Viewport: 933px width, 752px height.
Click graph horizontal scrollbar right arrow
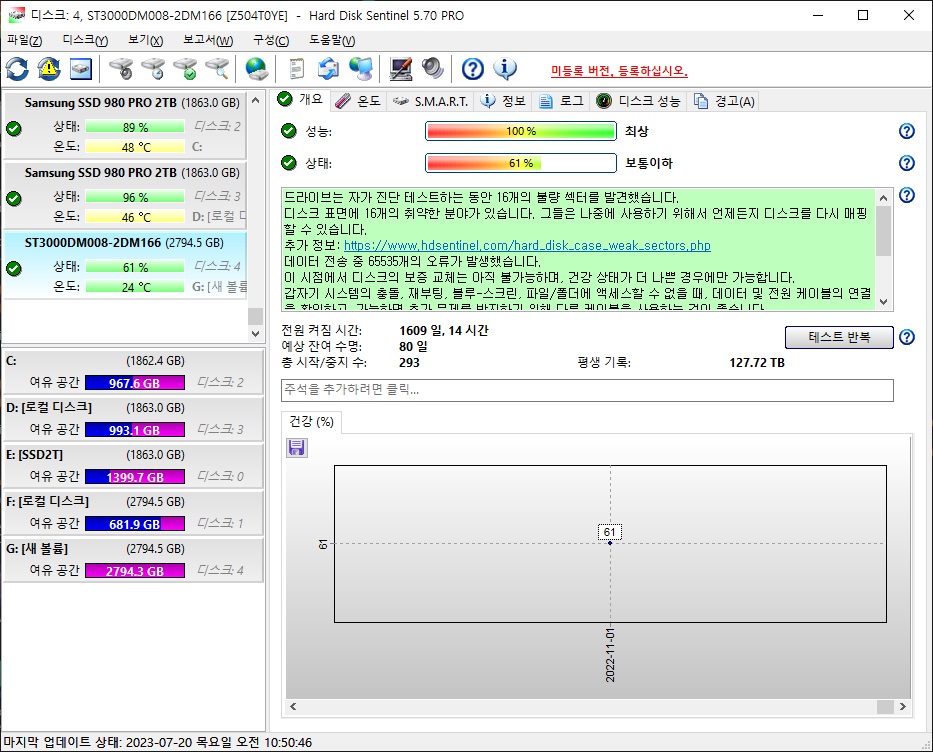point(903,706)
